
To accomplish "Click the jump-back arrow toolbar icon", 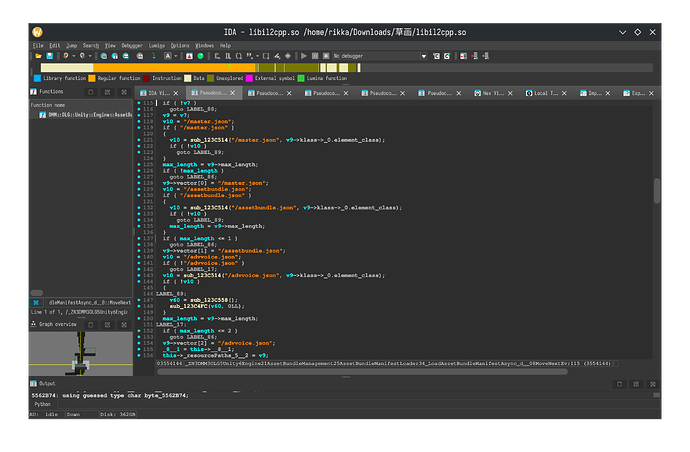I will click(x=66, y=56).
